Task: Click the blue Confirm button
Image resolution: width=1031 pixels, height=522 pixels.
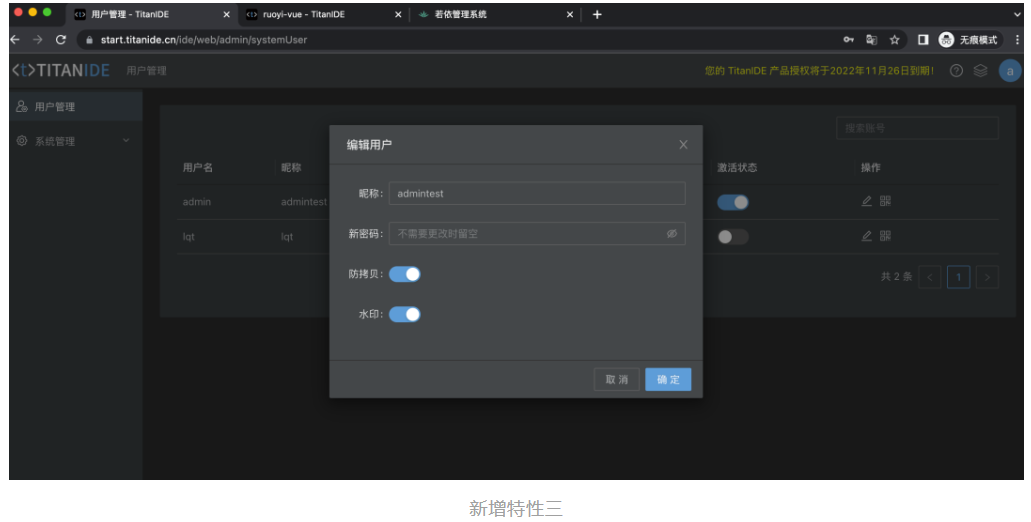Action: coord(668,380)
